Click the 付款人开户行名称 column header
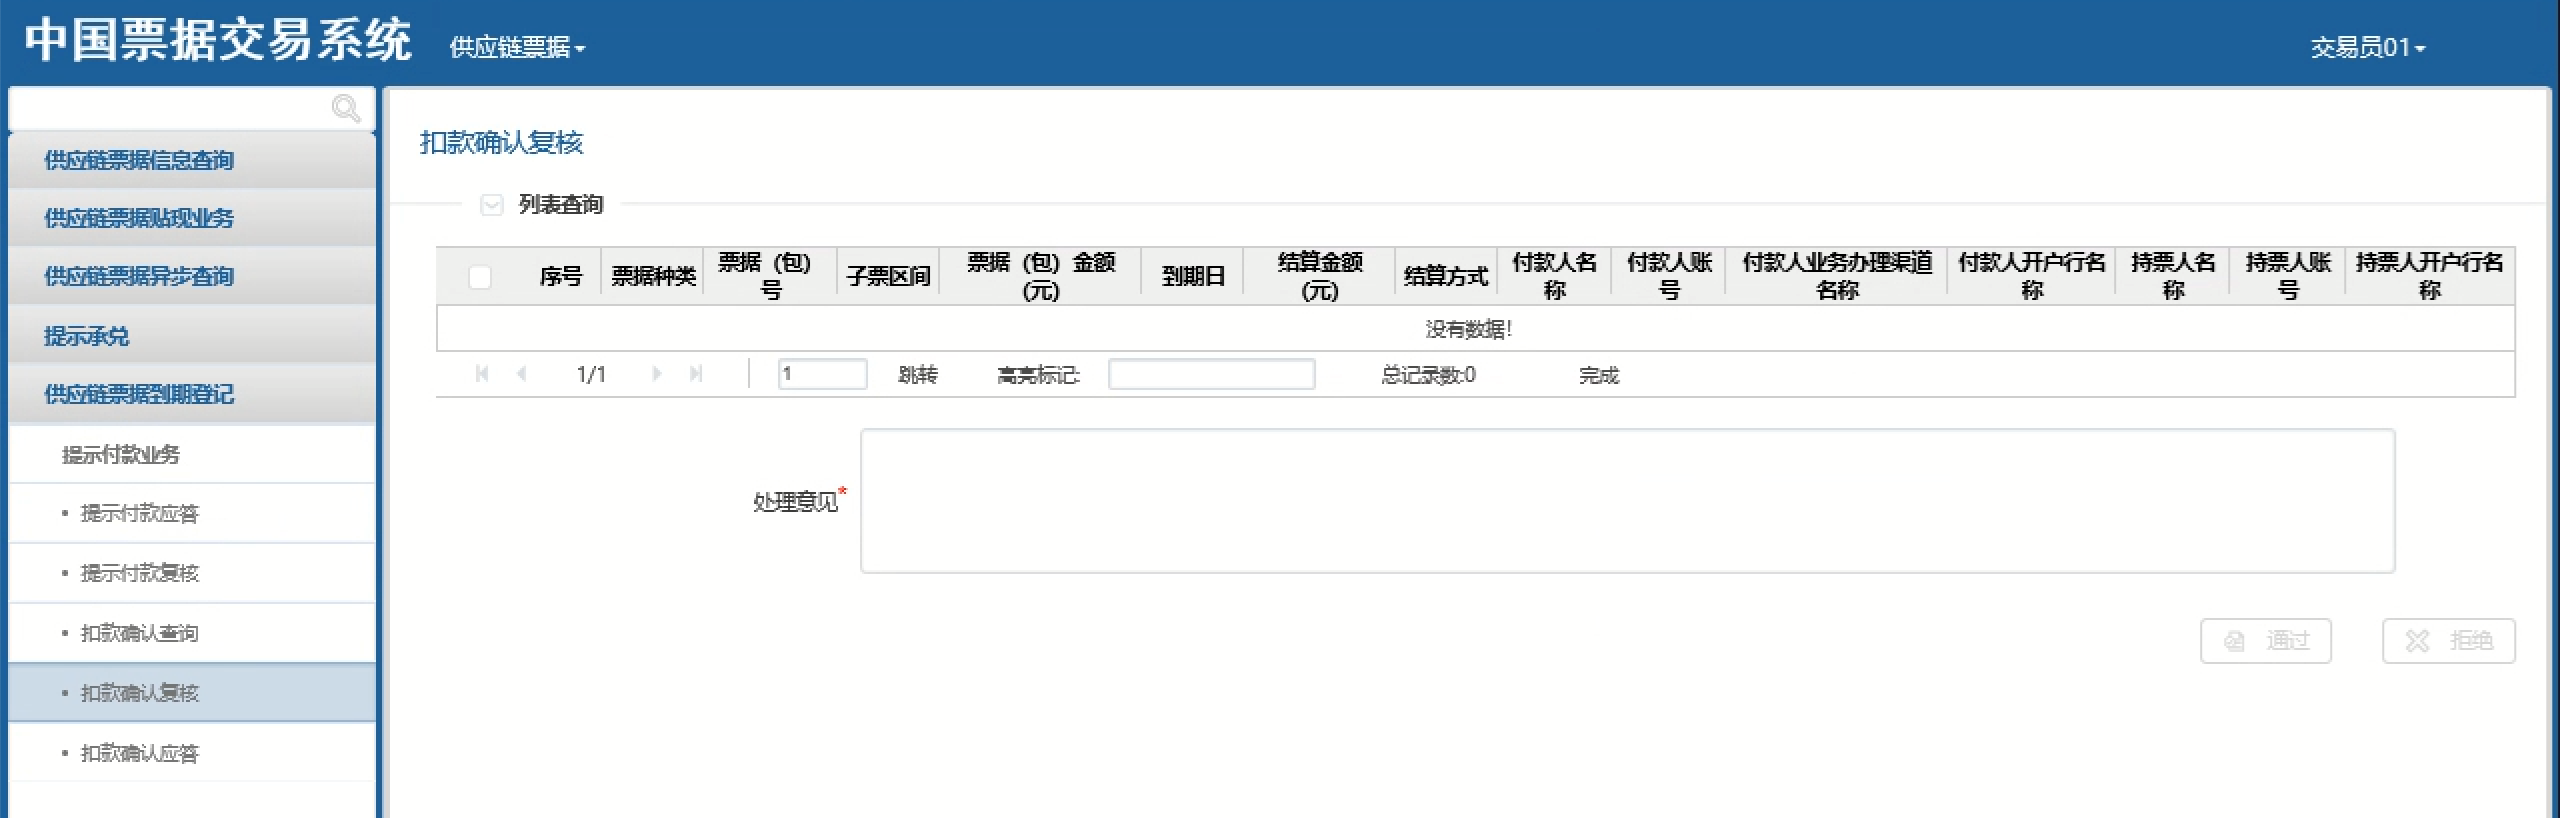The width and height of the screenshot is (2560, 818). coord(2031,276)
